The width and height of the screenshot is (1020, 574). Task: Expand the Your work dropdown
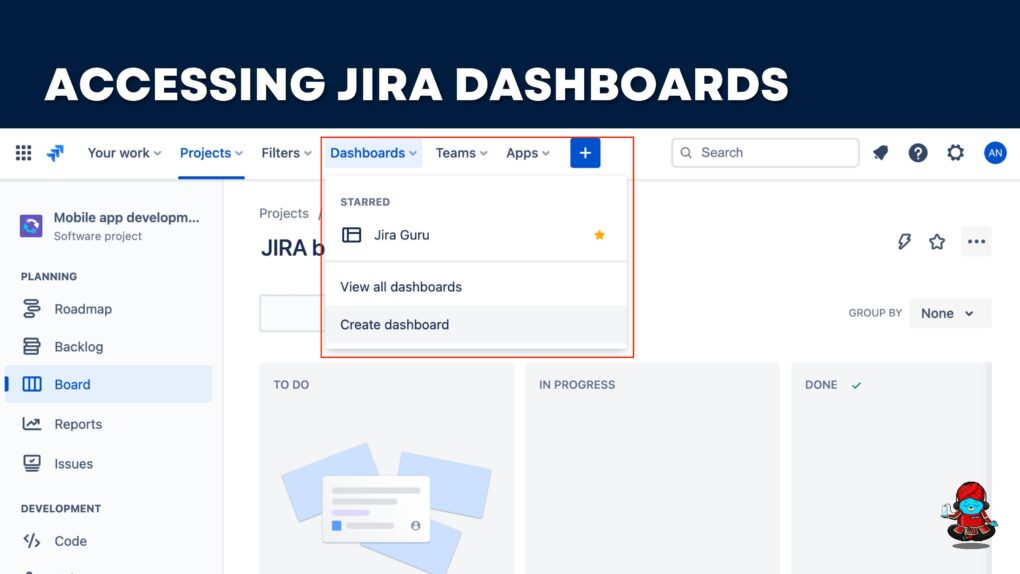coord(124,153)
